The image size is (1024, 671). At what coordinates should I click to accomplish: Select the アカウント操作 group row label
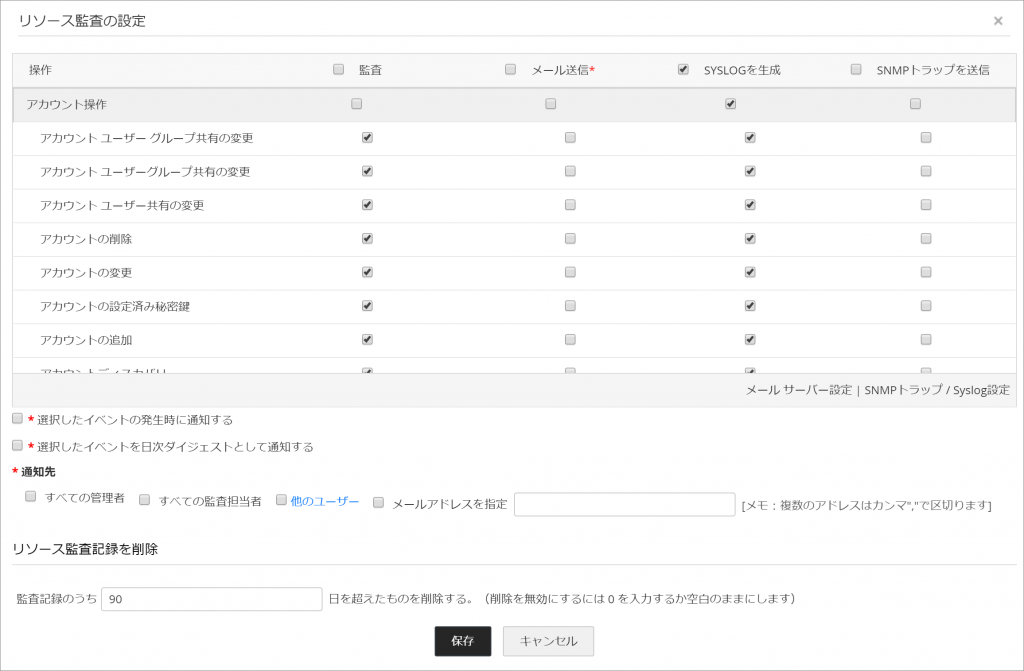[x=67, y=105]
